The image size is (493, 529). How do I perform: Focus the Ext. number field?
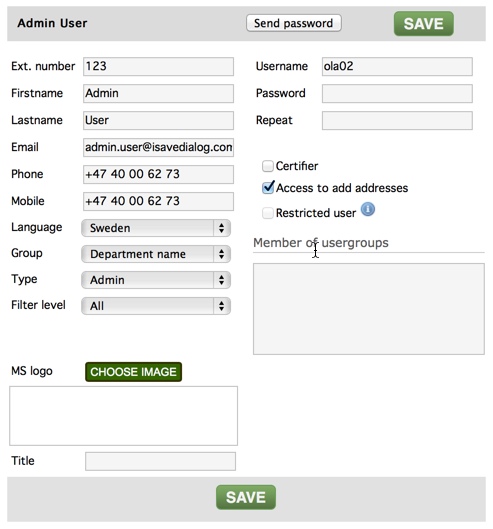pos(158,66)
